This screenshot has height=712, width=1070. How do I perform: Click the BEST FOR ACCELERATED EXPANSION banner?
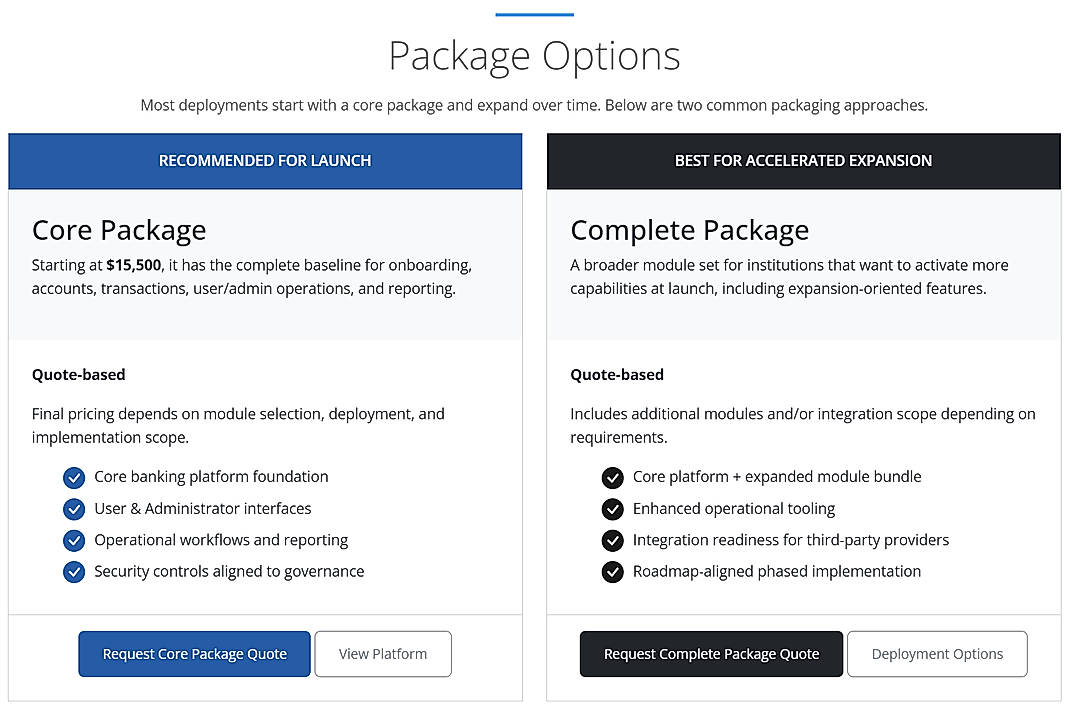tap(803, 161)
